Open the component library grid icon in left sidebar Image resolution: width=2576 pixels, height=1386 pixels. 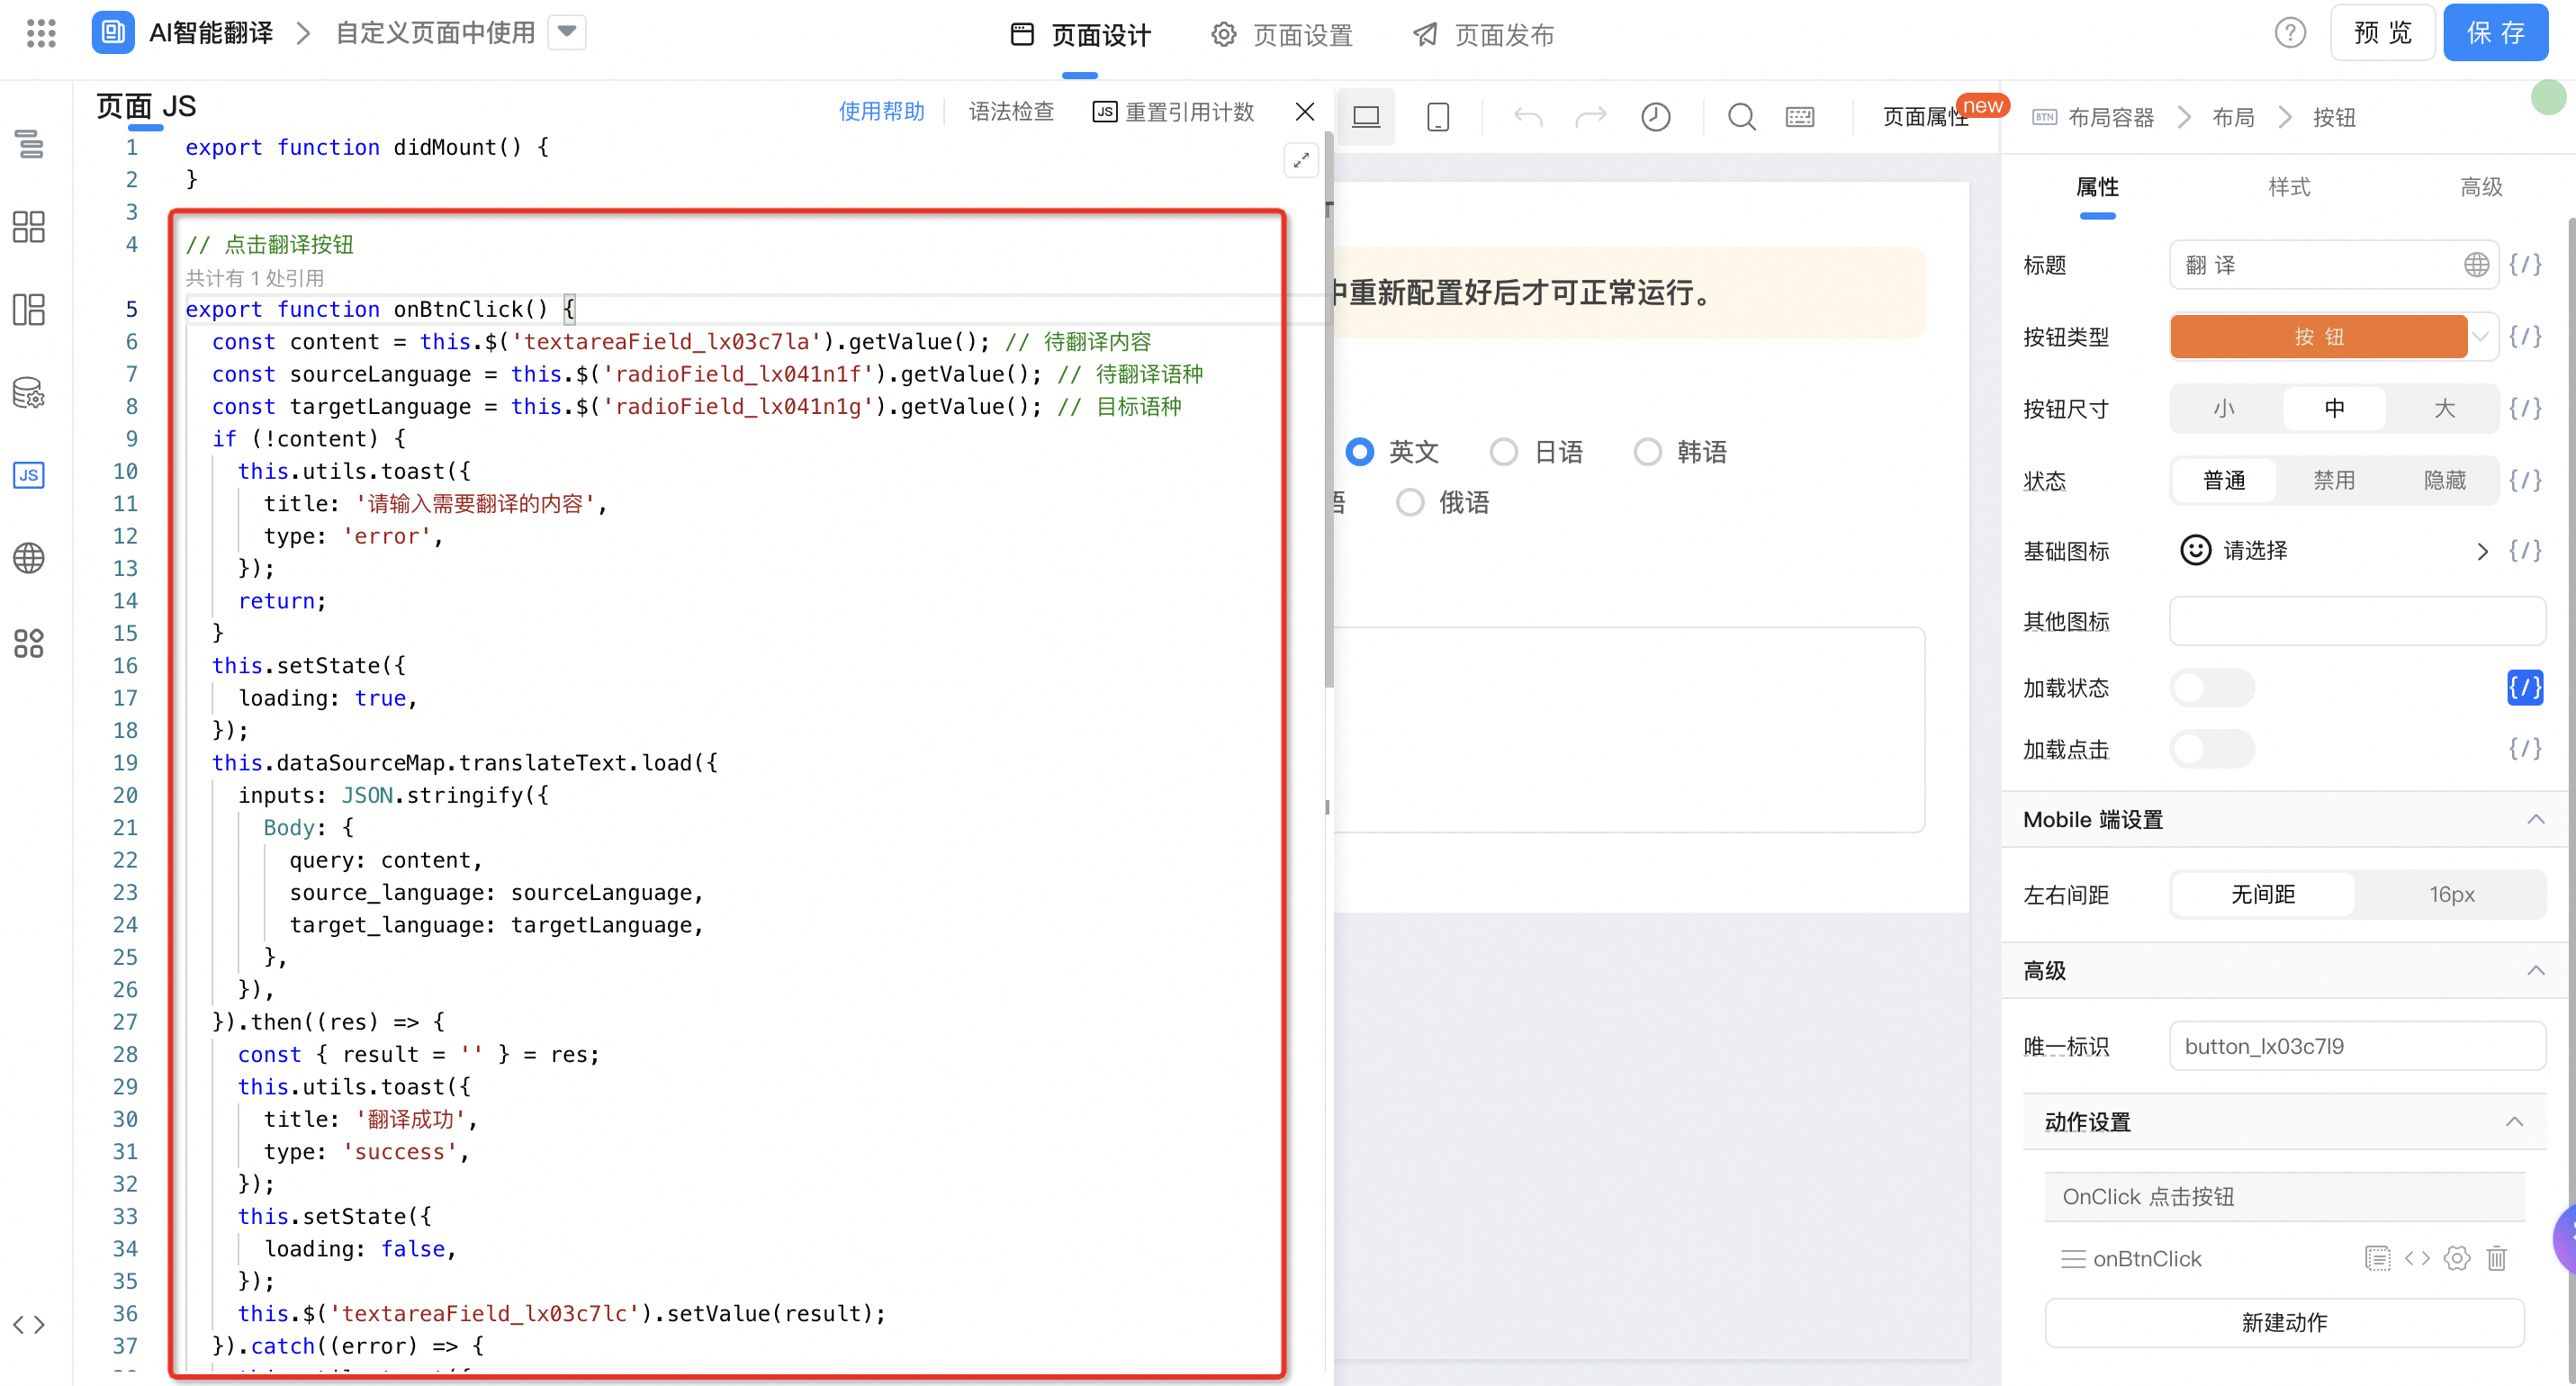click(x=29, y=227)
